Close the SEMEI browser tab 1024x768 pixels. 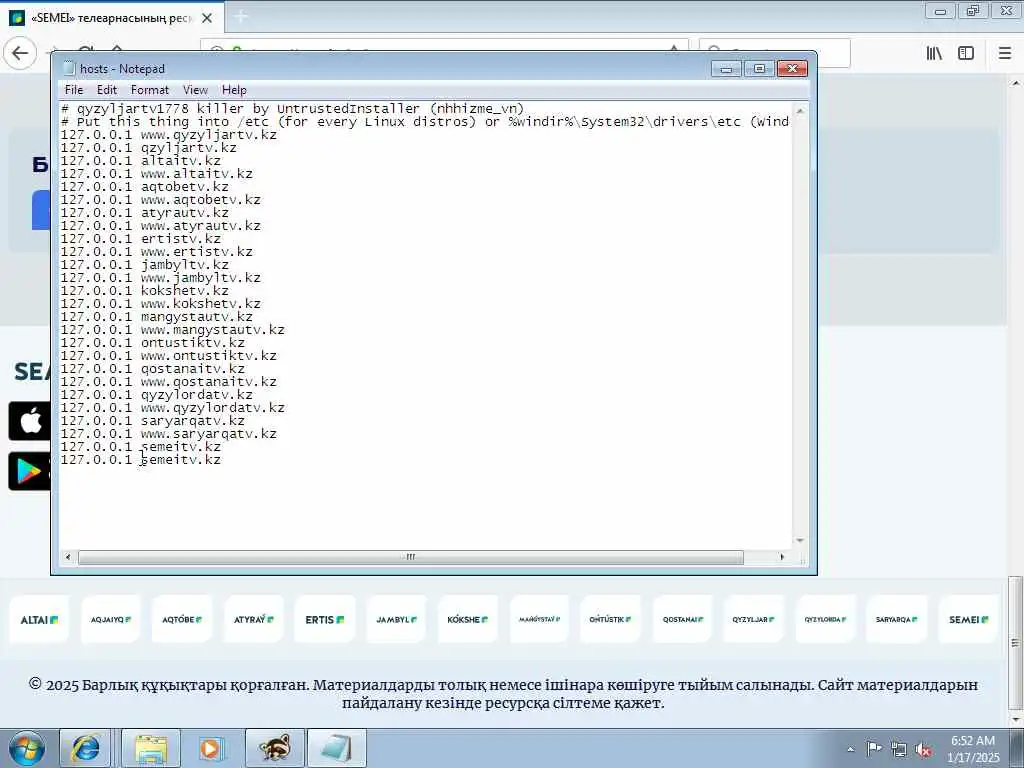click(207, 18)
